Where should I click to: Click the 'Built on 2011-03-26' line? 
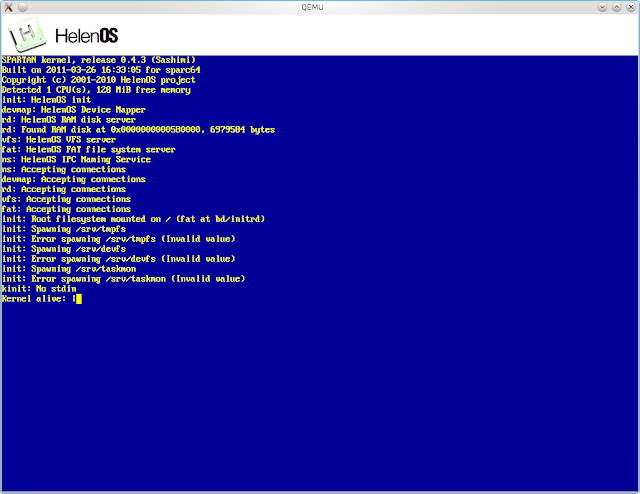(101, 70)
